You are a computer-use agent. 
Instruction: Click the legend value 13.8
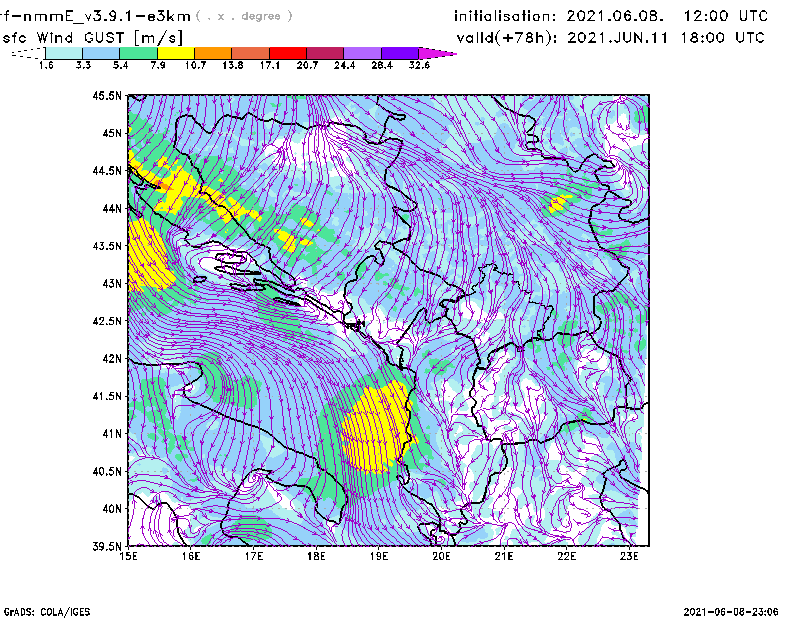tap(233, 65)
